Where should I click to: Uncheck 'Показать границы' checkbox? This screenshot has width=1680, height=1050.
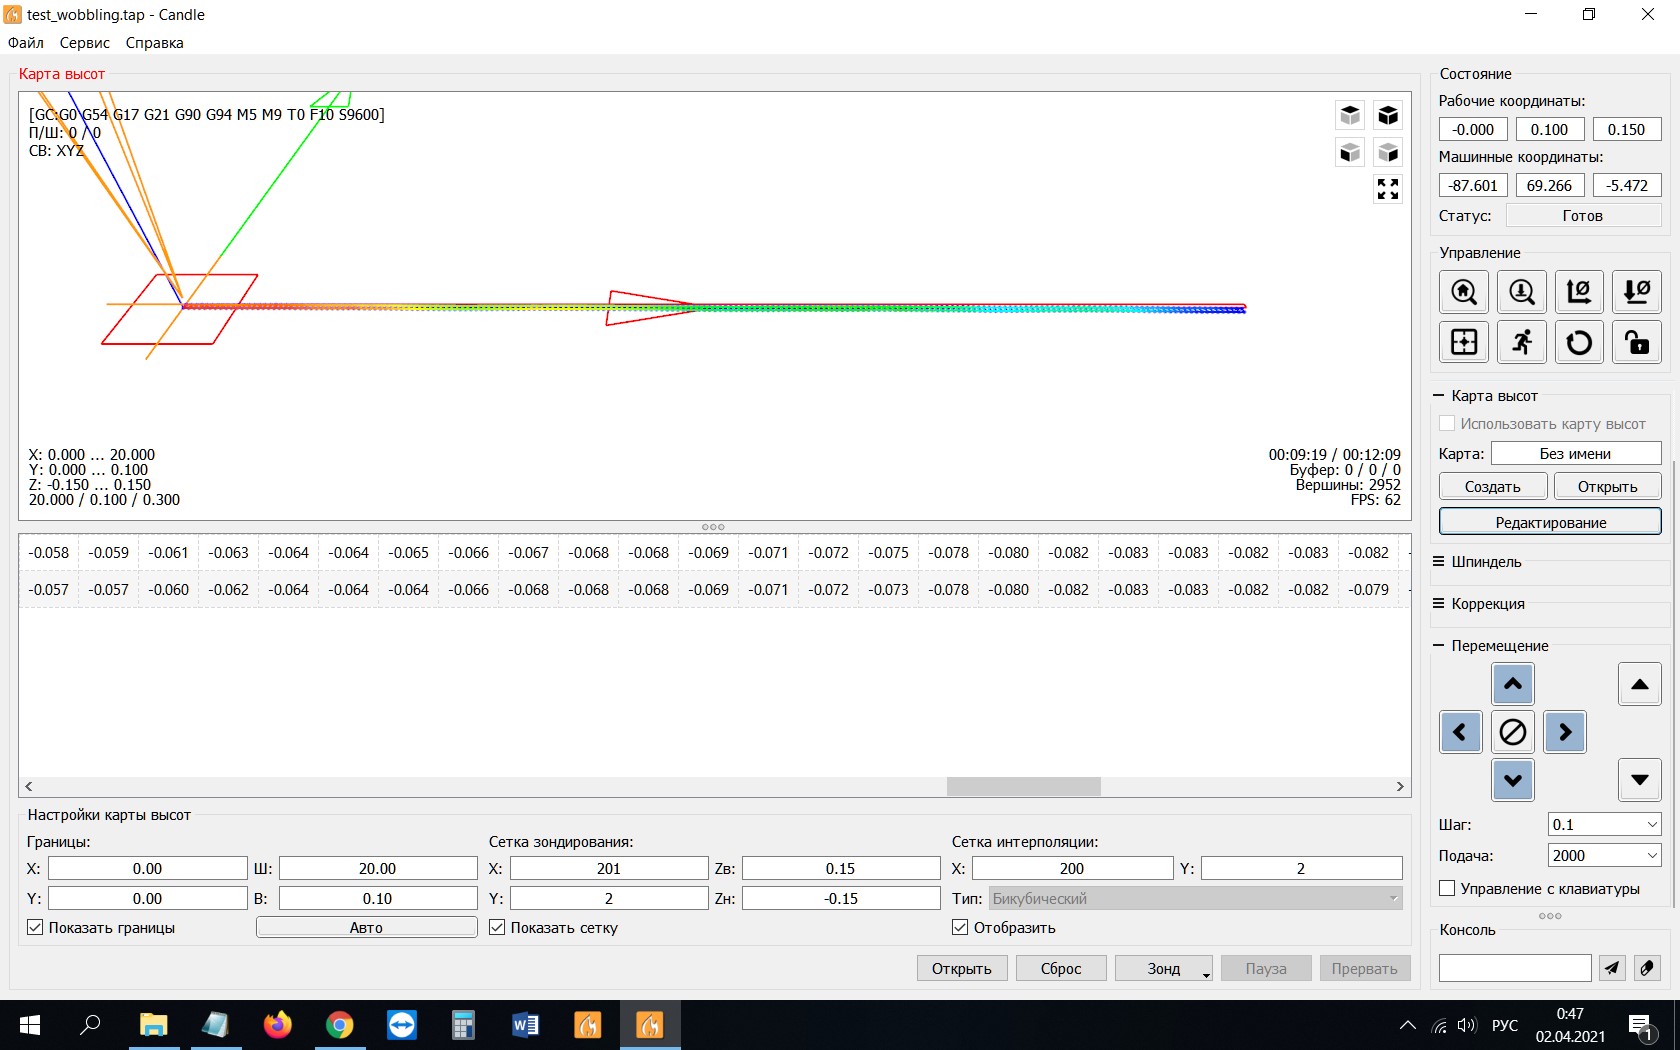[35, 928]
